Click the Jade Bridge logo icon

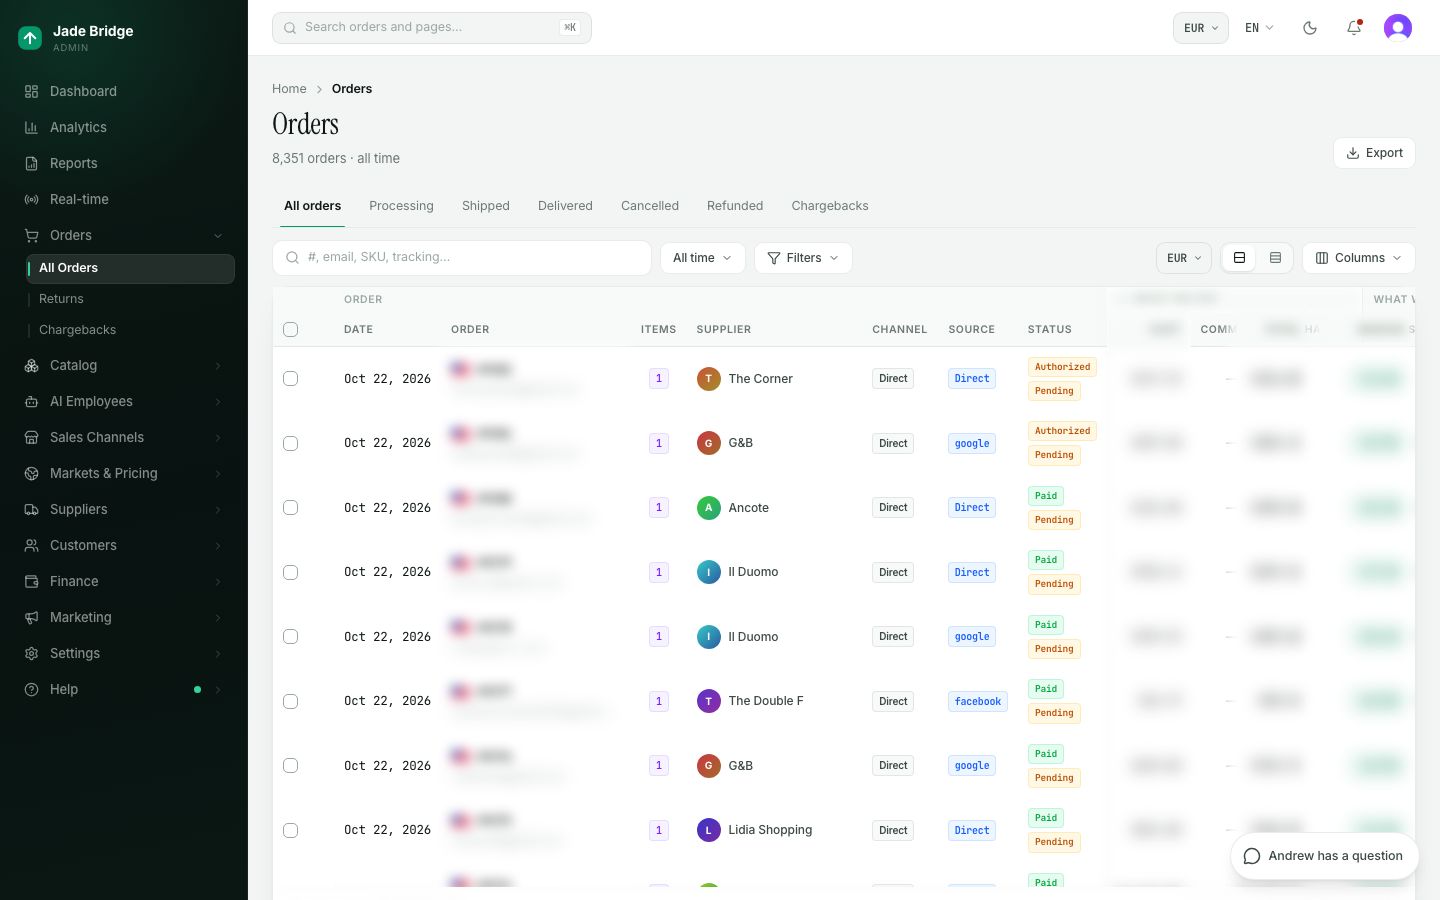coord(30,38)
